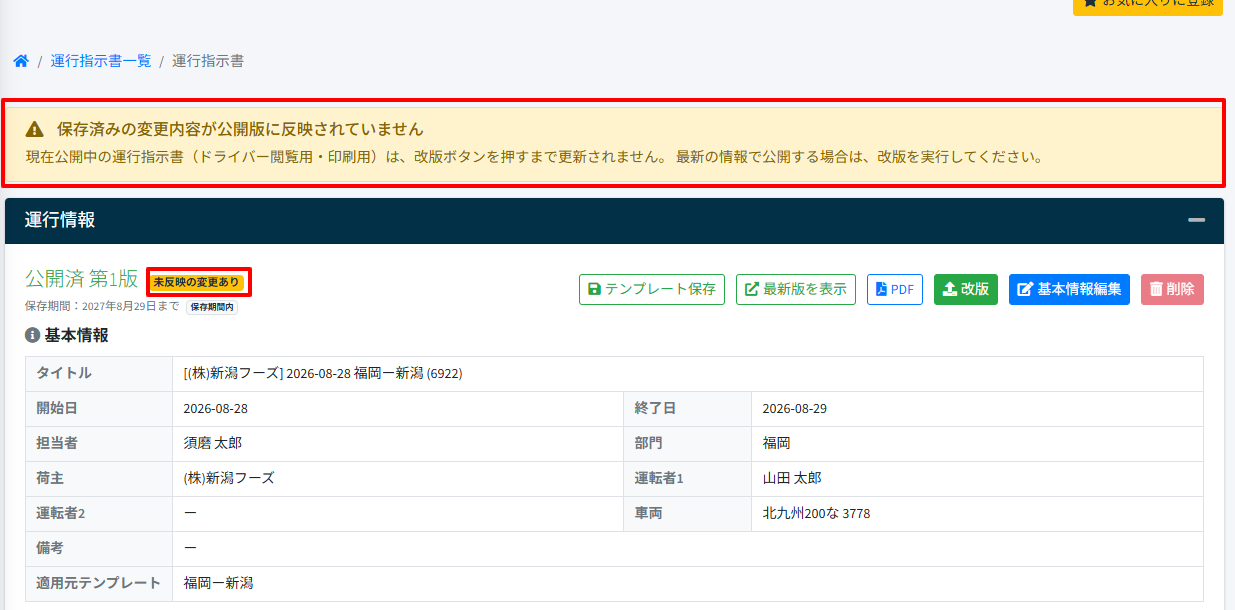1235x610 pixels.
Task: Open the PDF export button
Action: pyautogui.click(x=895, y=289)
